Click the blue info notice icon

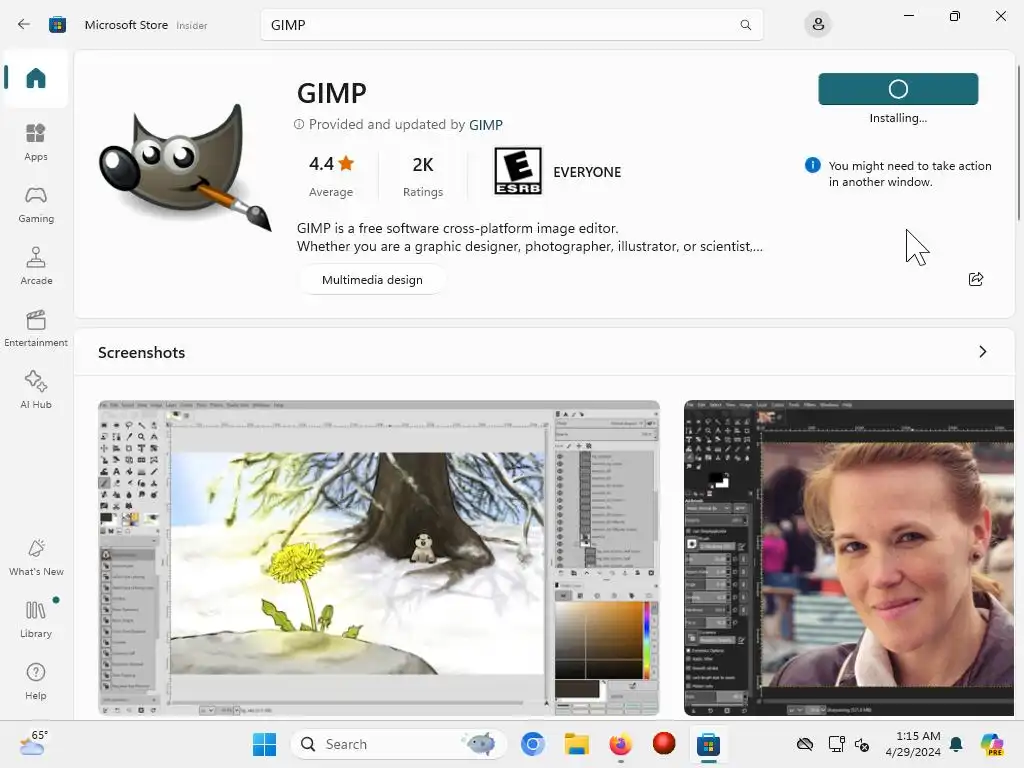click(812, 165)
